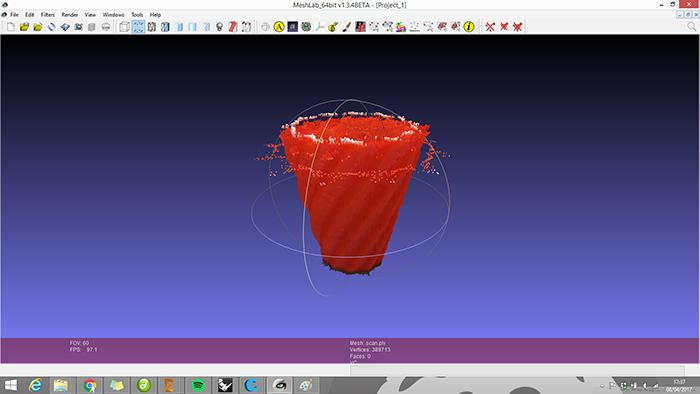The width and height of the screenshot is (700, 394).
Task: Switch to flat shading render mode
Action: coord(192,27)
